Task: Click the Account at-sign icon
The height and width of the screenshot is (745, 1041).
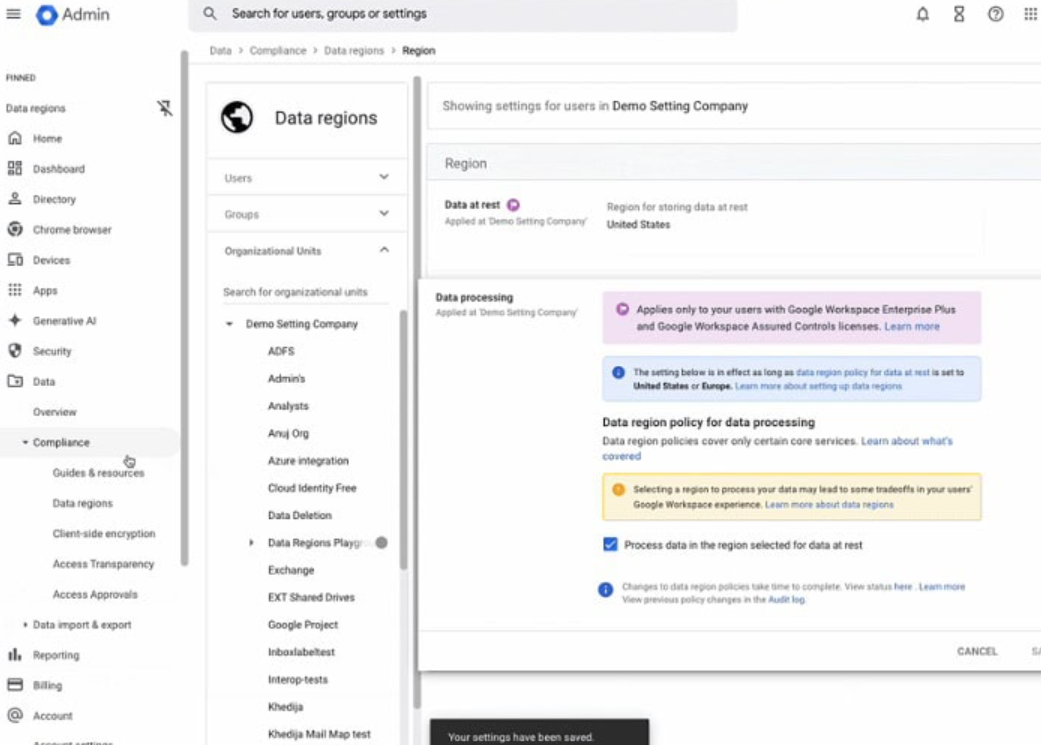Action: (15, 715)
